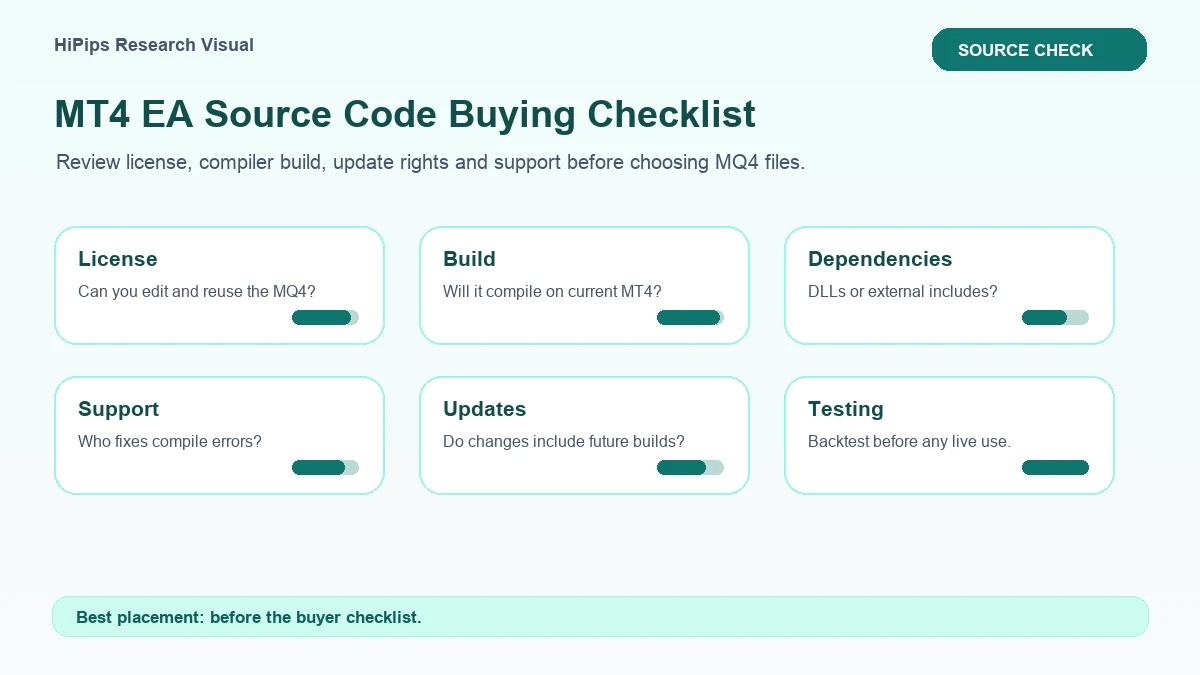Select the Dependencies card heading

[x=880, y=259]
